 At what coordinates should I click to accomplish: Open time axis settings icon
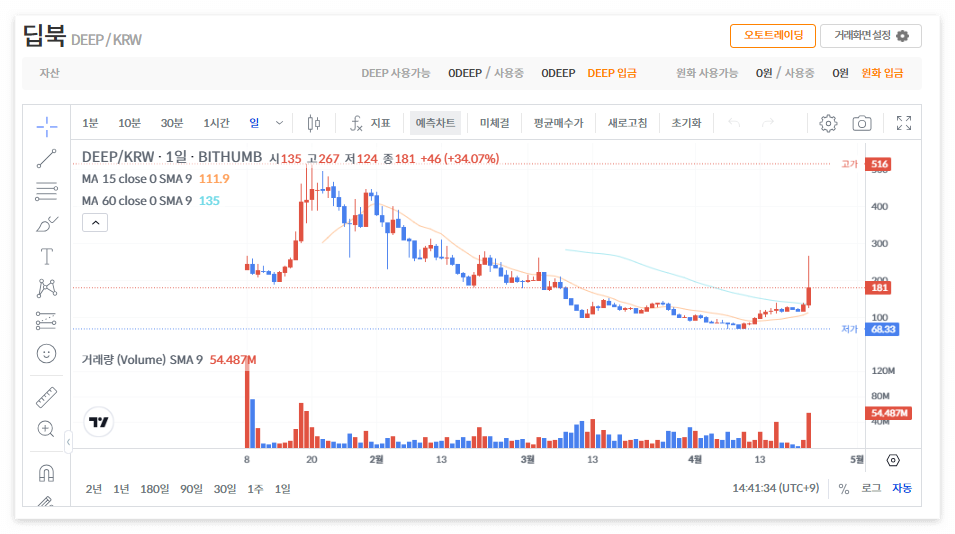pyautogui.click(x=893, y=460)
